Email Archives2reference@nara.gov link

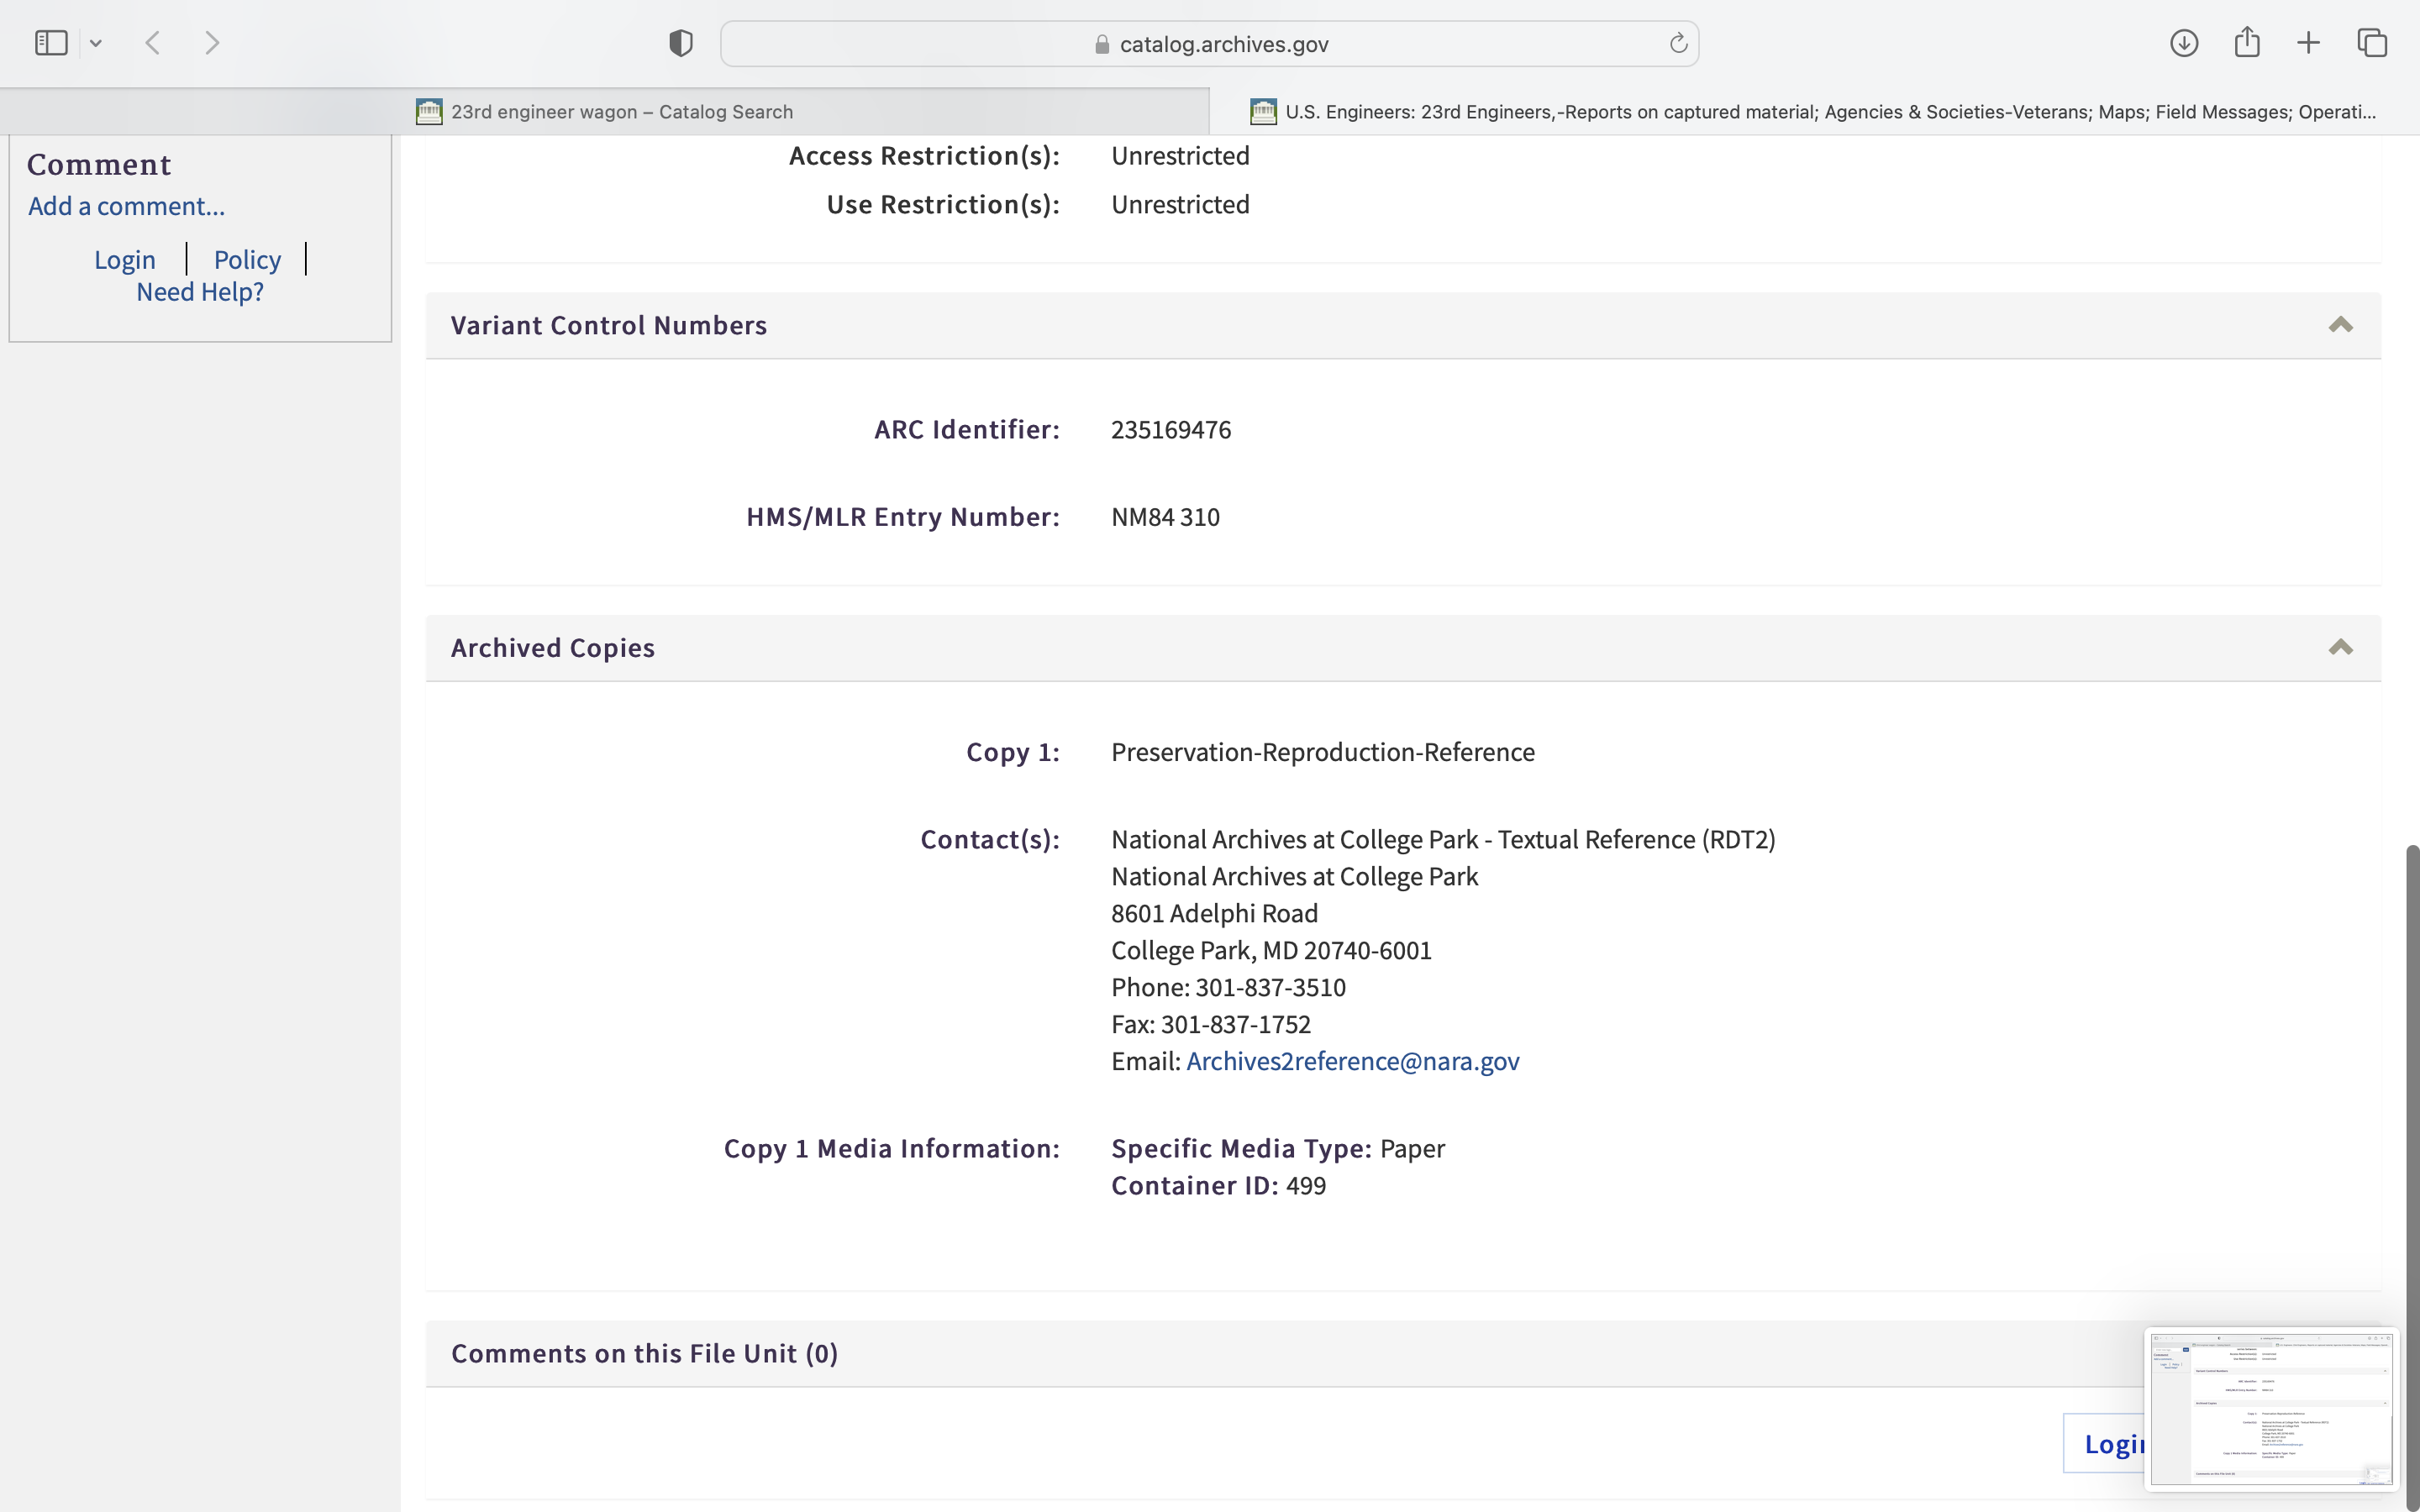[1352, 1061]
